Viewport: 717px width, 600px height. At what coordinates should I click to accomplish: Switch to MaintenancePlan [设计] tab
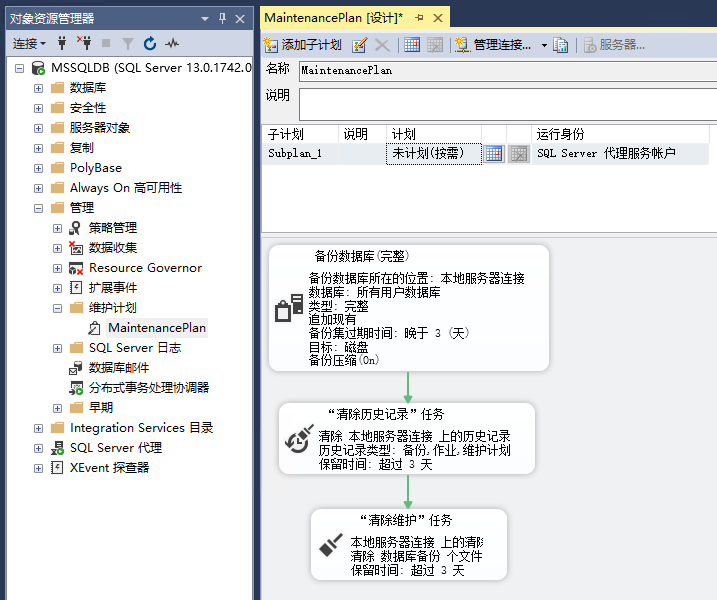tap(333, 18)
